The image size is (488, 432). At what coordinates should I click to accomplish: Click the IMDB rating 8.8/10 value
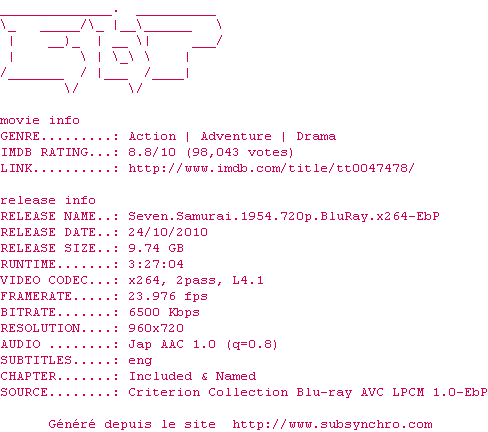pyautogui.click(x=152, y=152)
